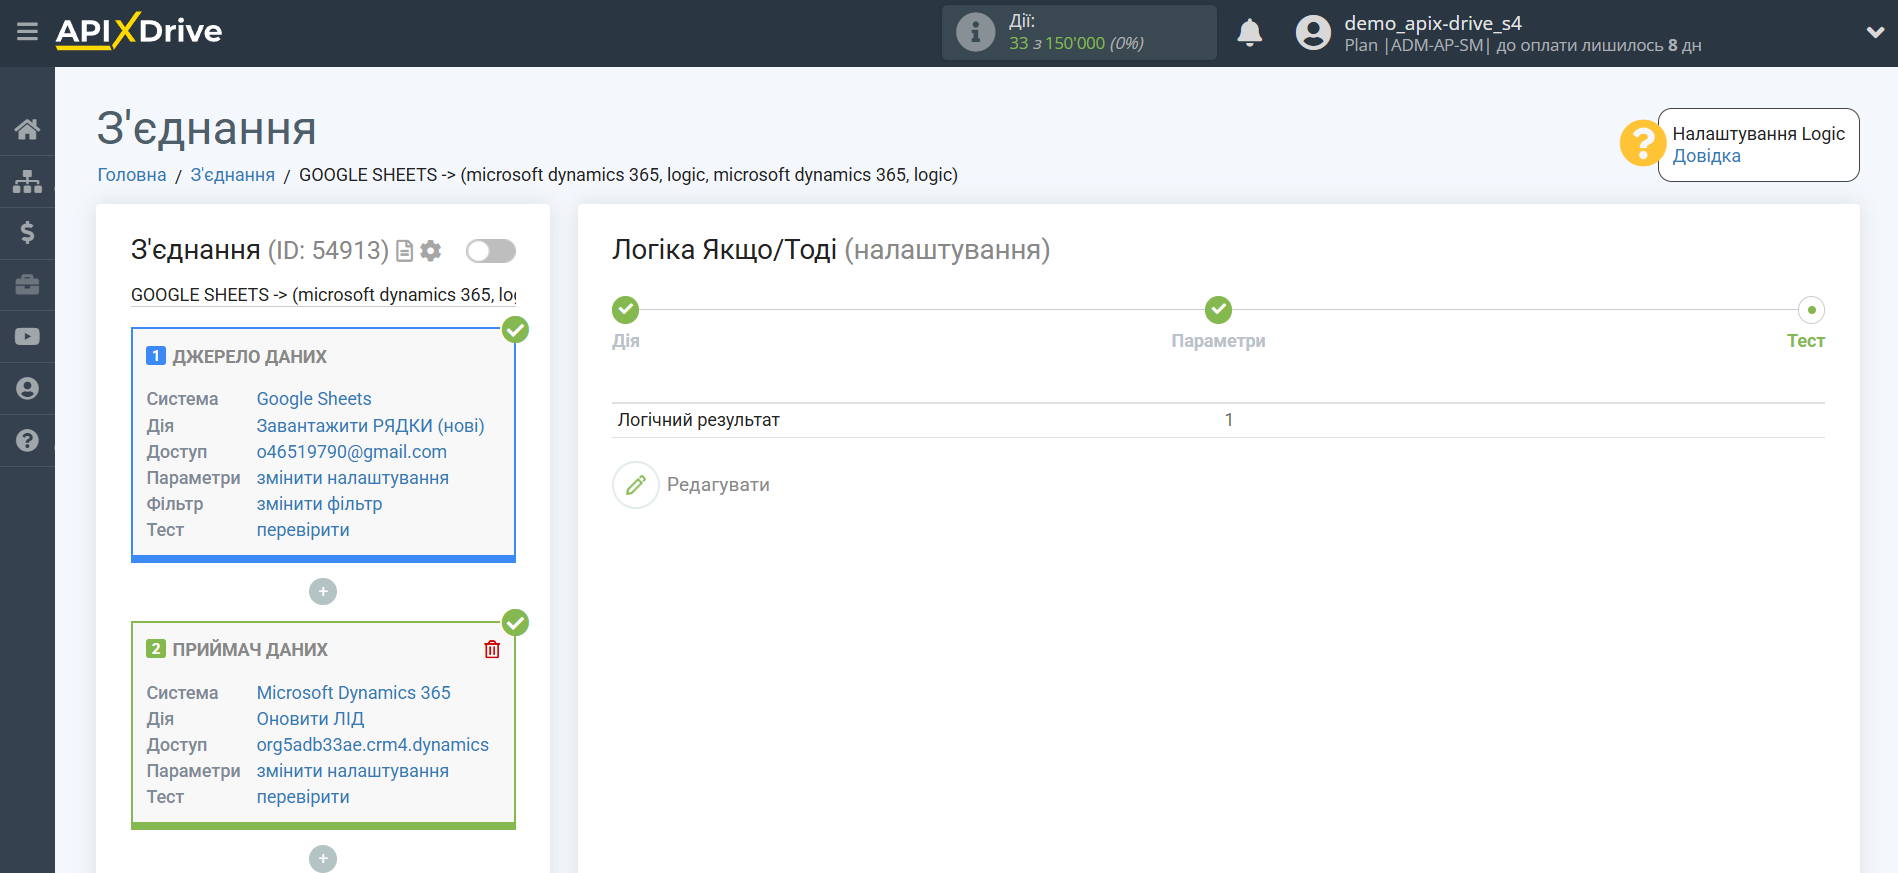
Task: Open Оновити ЛІД action link
Action: [x=310, y=719]
